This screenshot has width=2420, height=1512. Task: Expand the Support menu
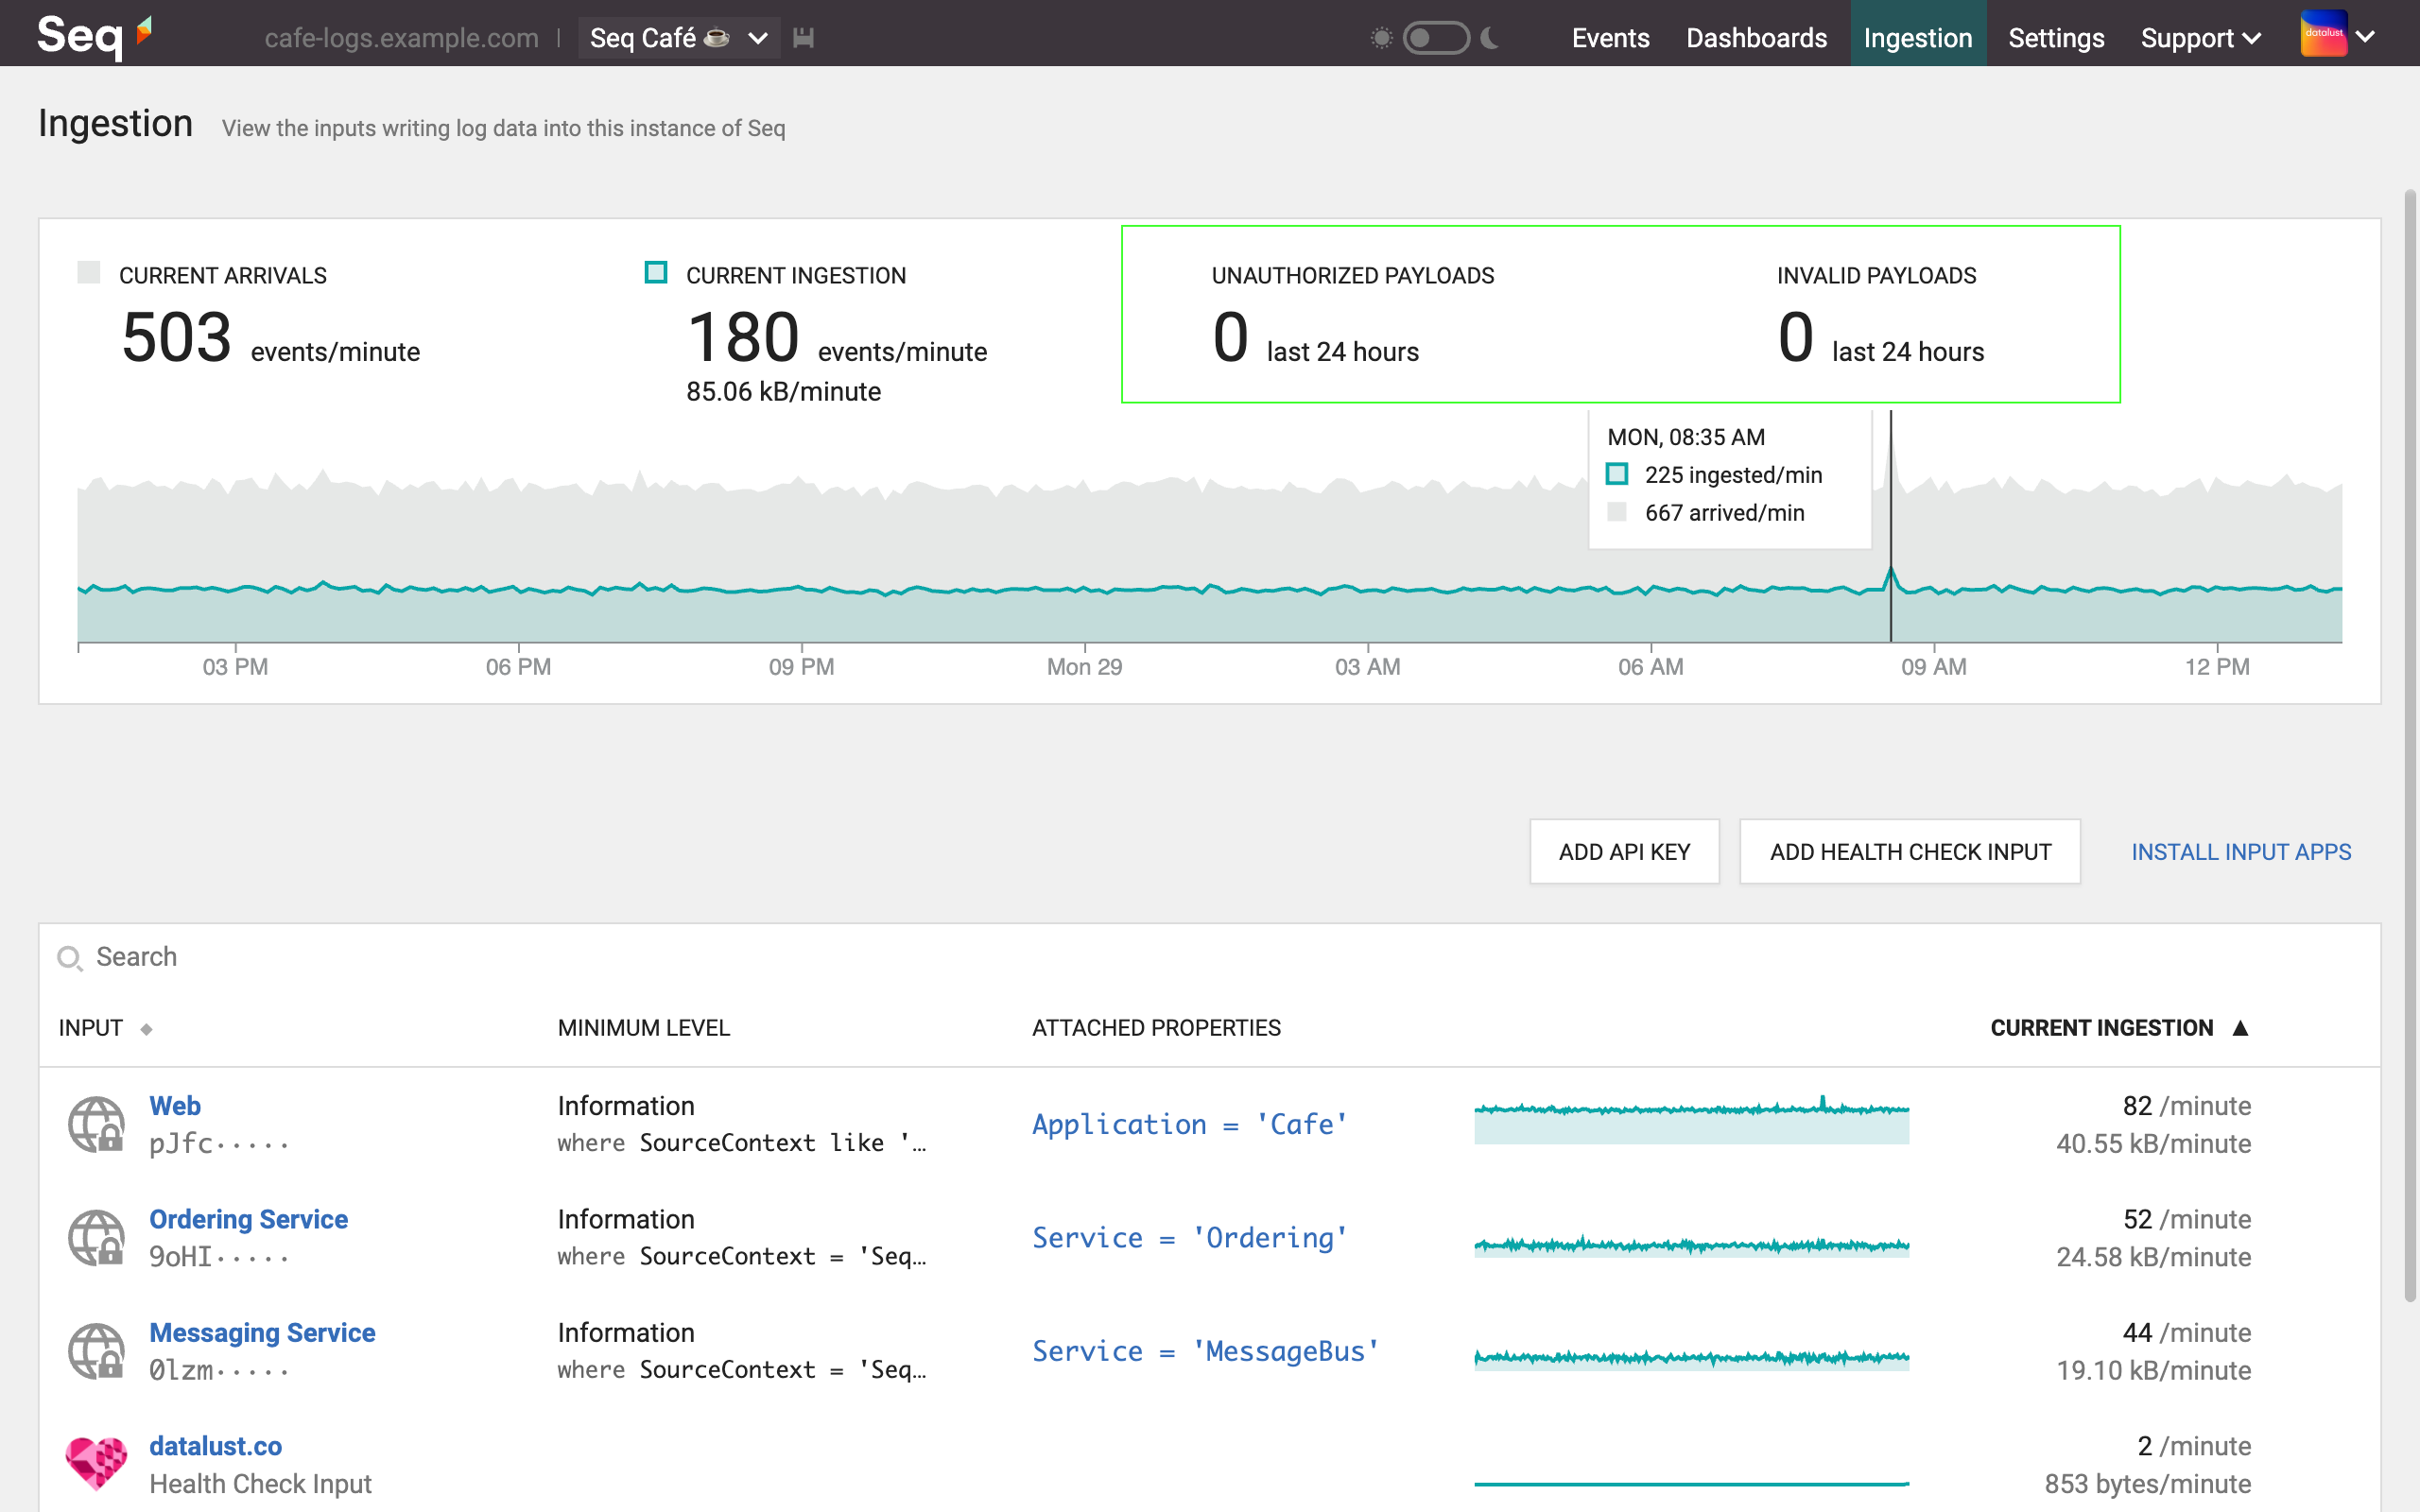click(x=2199, y=38)
